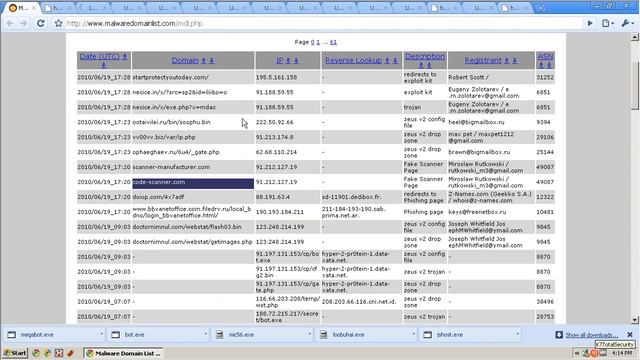Click the Description column header link

425,56
